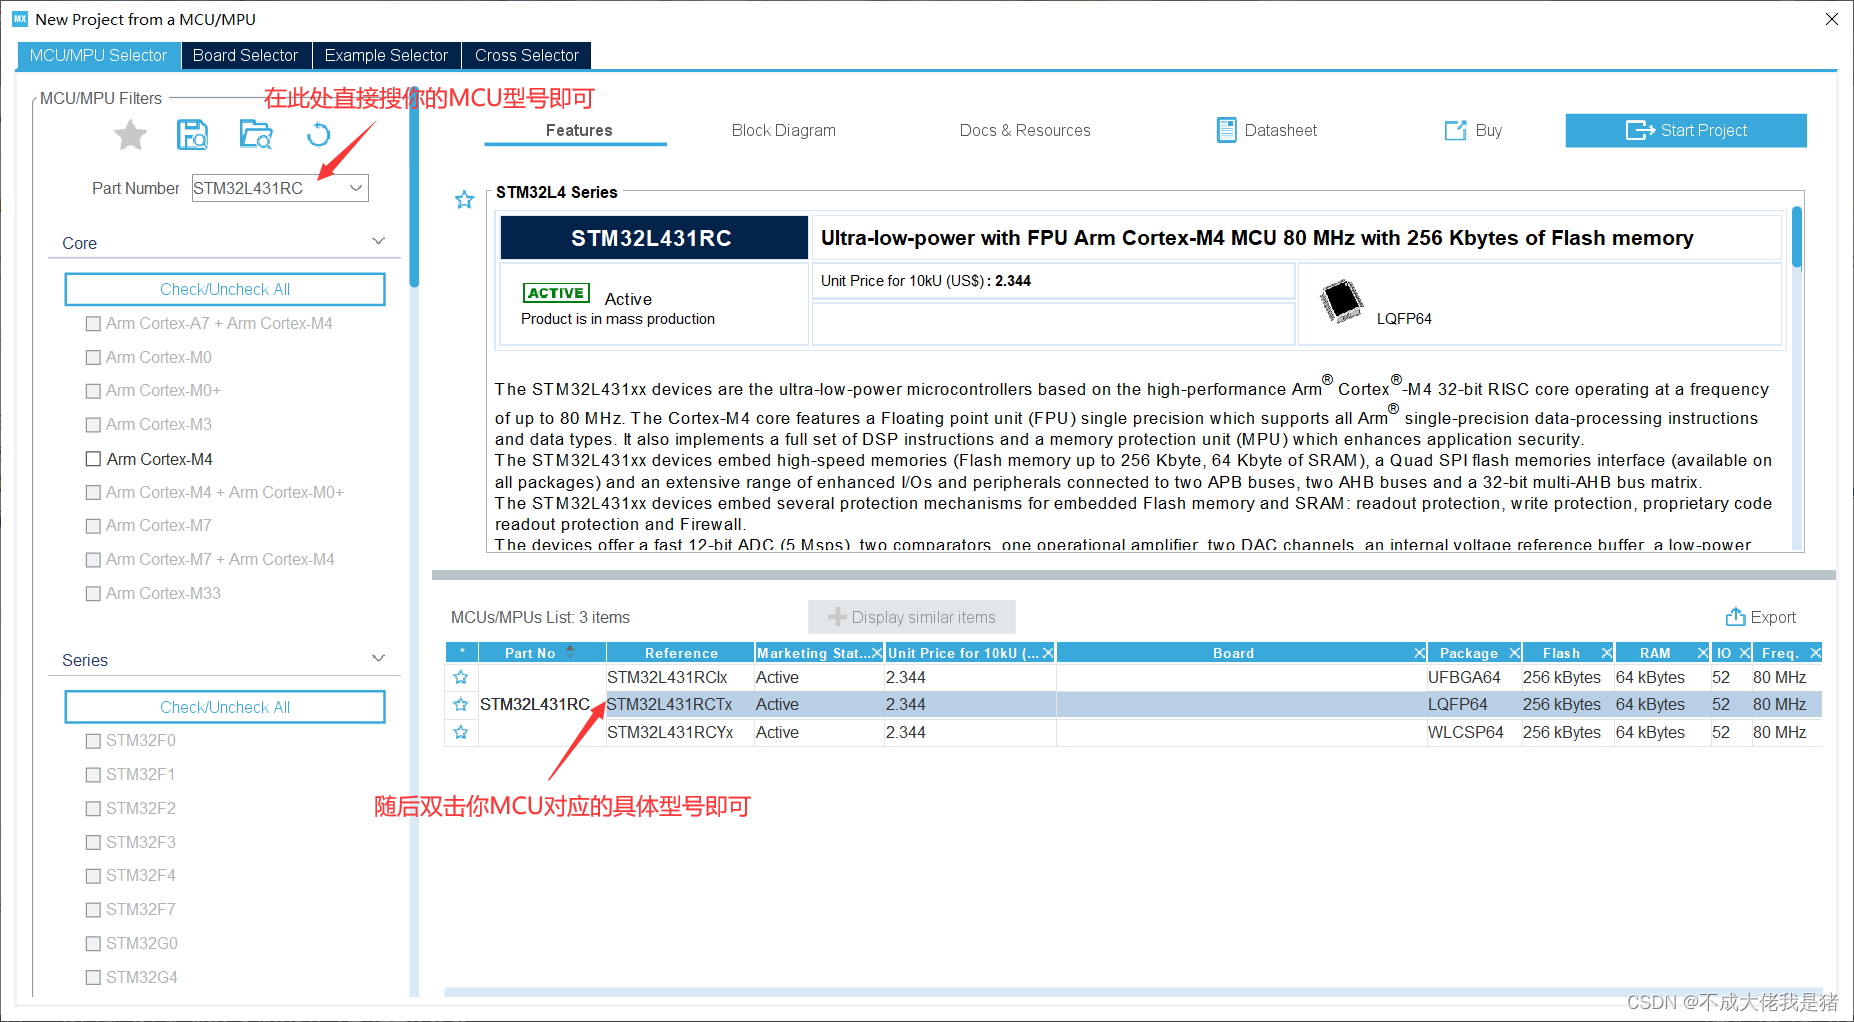This screenshot has width=1854, height=1022.
Task: Check the STM32F0 series filter
Action: tap(93, 741)
